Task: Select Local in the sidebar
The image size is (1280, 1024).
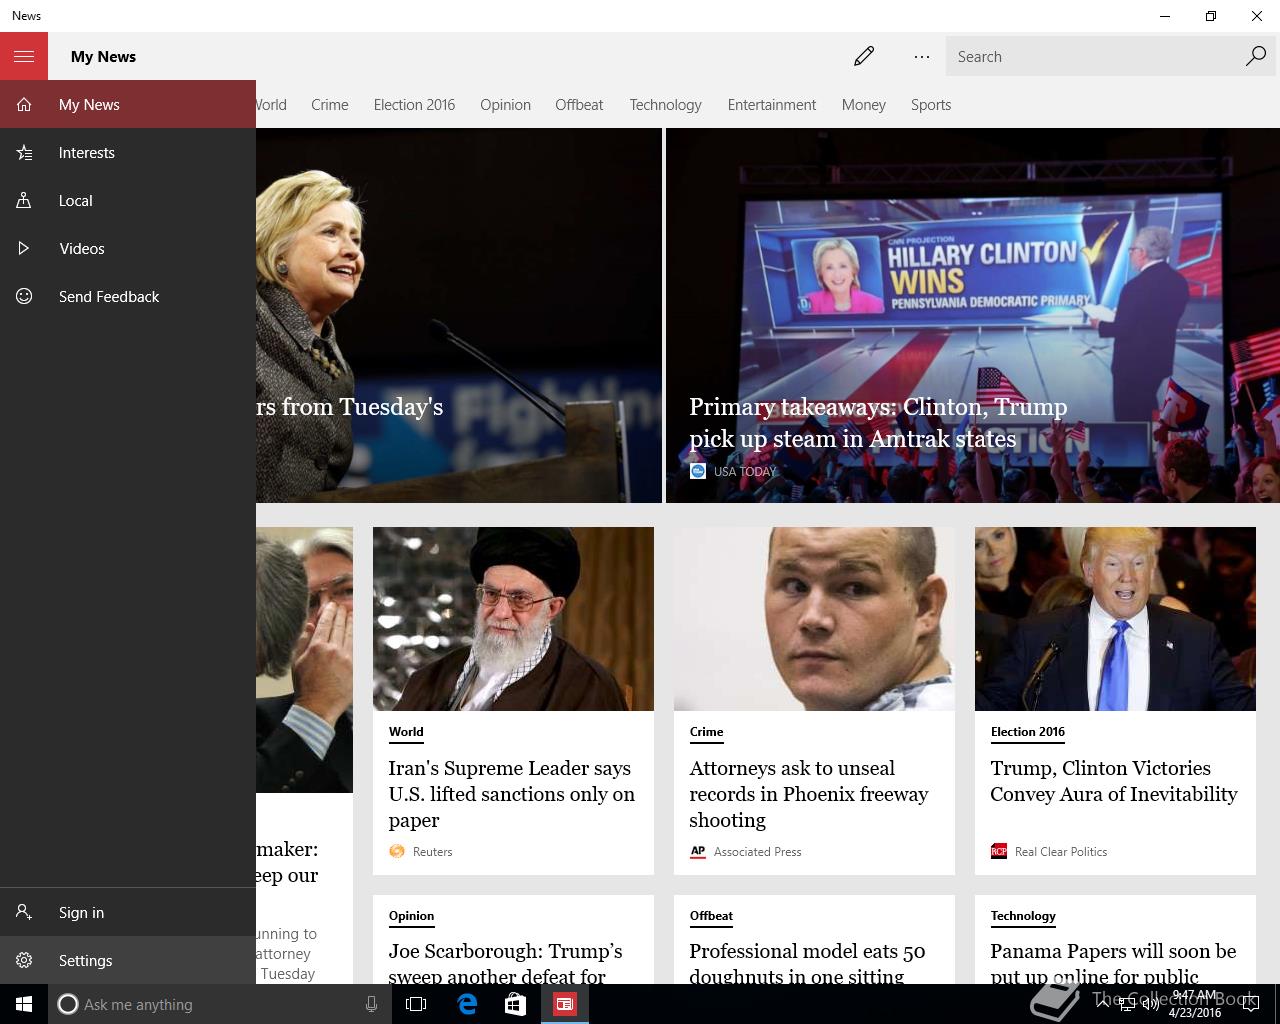Action: click(128, 200)
